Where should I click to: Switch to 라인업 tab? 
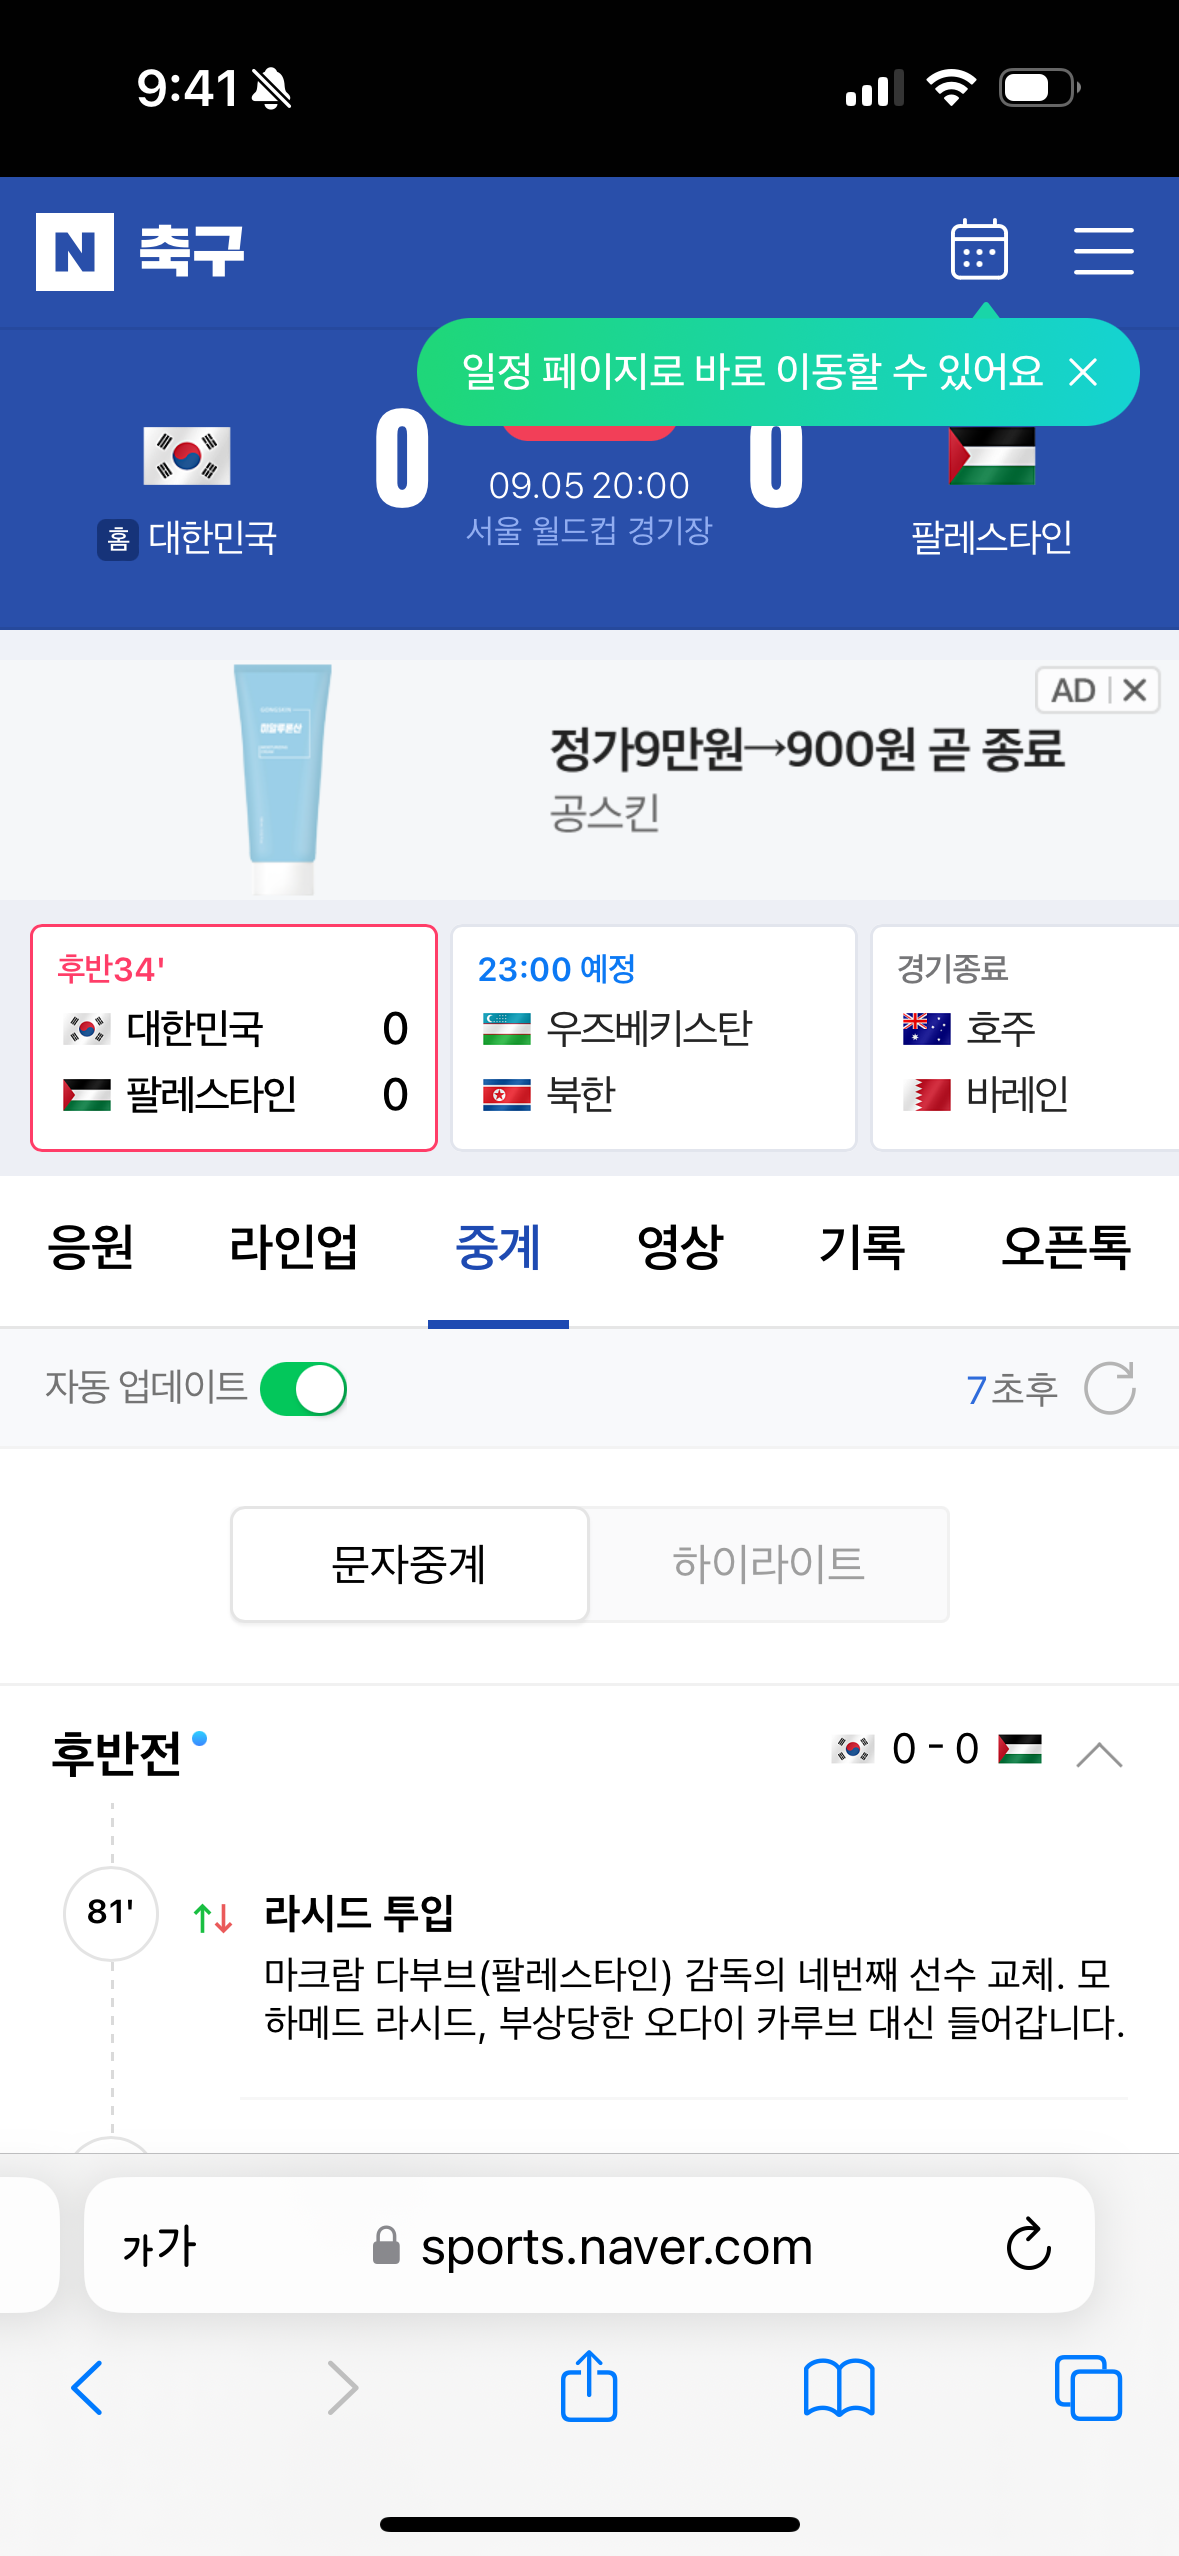(293, 1247)
